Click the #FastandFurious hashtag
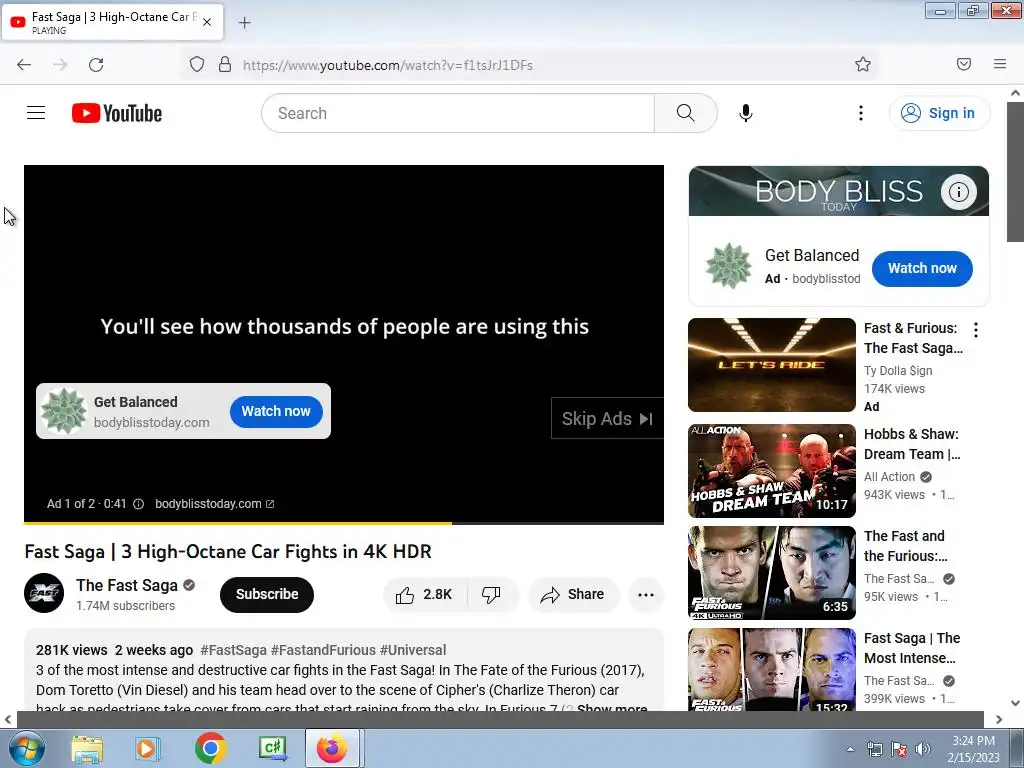This screenshot has height=768, width=1024. click(x=323, y=650)
